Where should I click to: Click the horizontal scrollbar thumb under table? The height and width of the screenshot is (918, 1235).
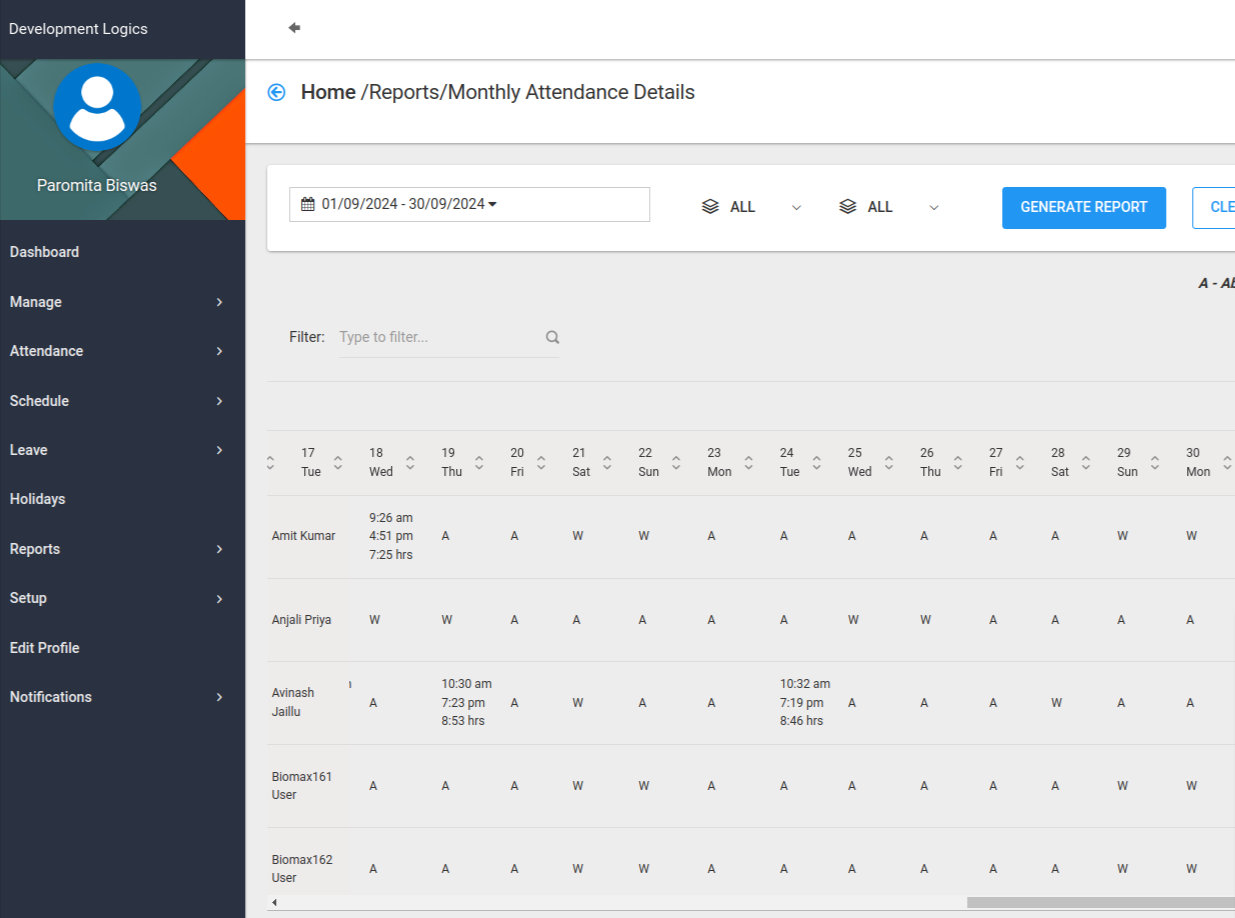coord(1101,902)
